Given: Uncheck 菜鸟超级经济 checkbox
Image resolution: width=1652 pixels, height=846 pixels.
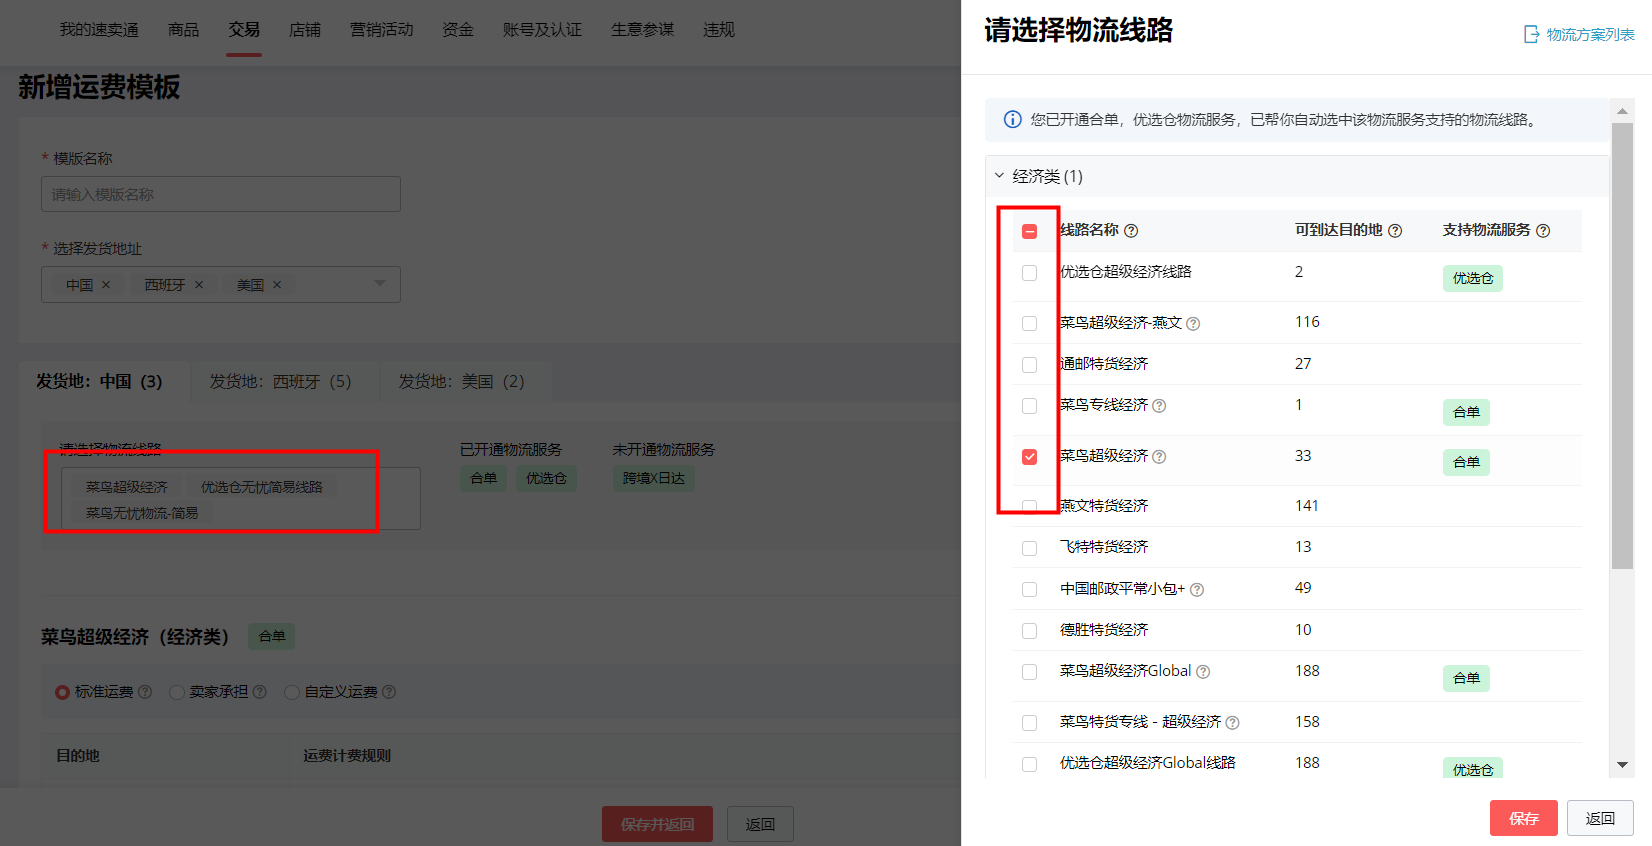Looking at the screenshot, I should coord(1029,457).
